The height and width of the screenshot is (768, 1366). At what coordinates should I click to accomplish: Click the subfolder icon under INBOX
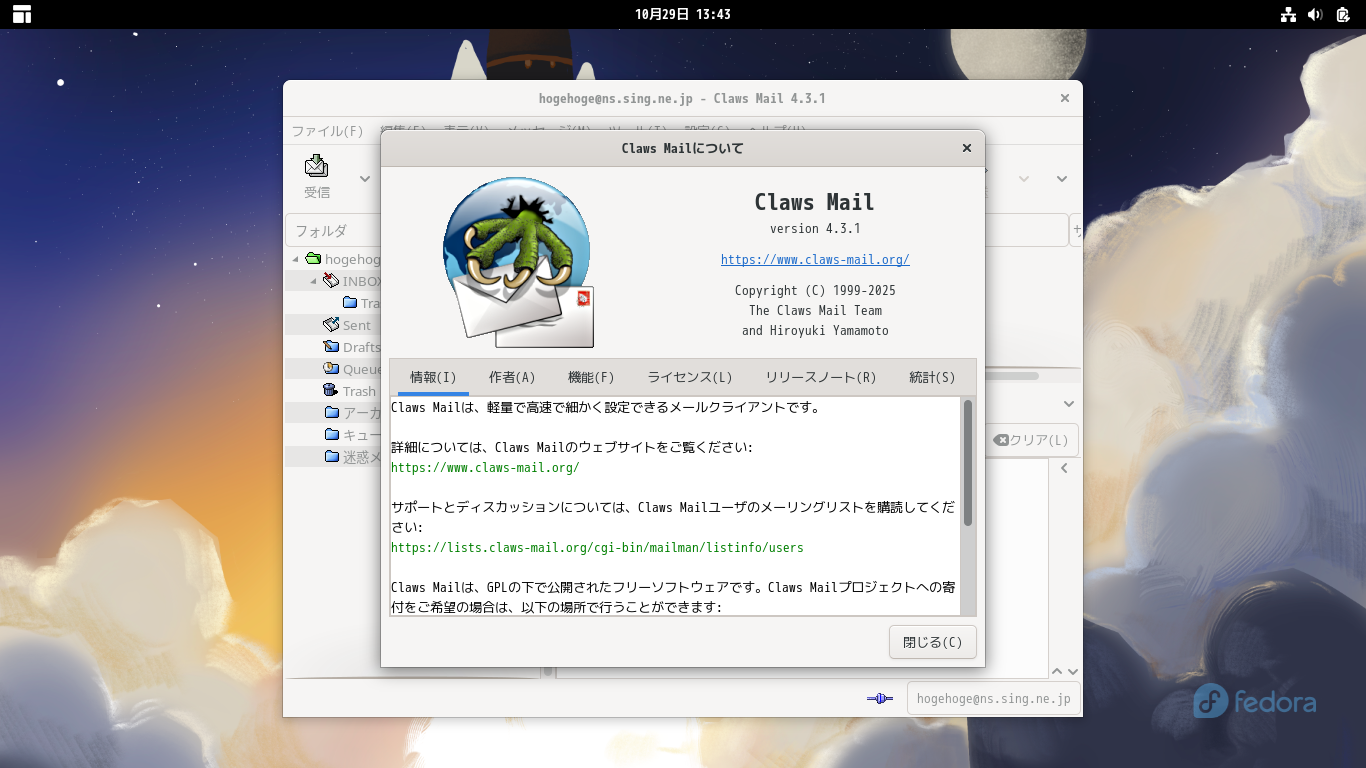350,303
